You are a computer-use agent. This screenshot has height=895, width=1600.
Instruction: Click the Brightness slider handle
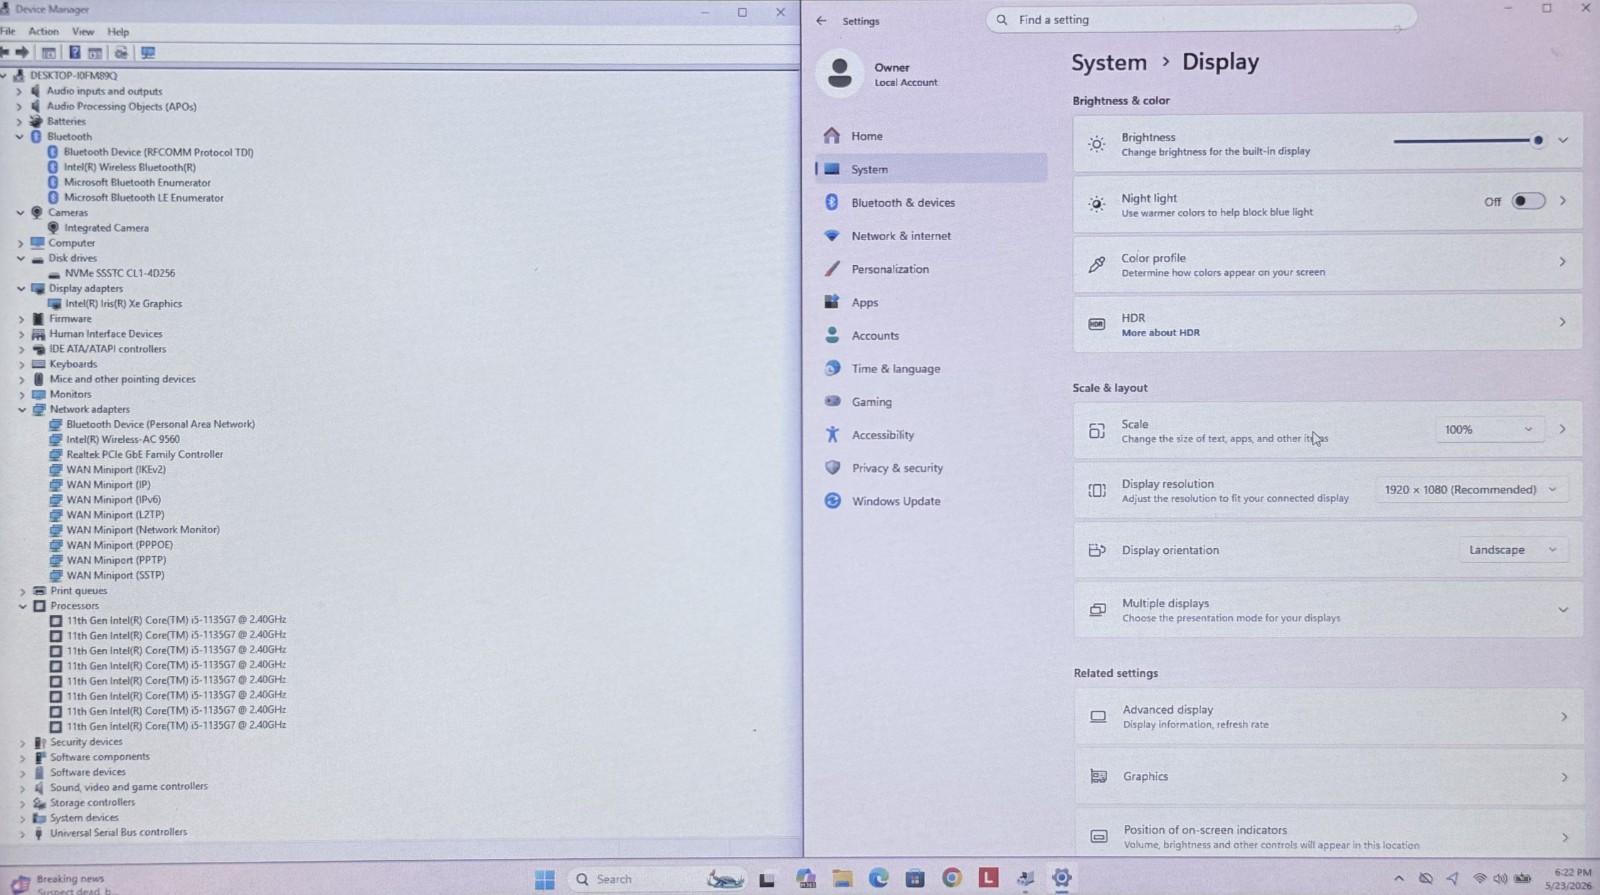[x=1537, y=141]
